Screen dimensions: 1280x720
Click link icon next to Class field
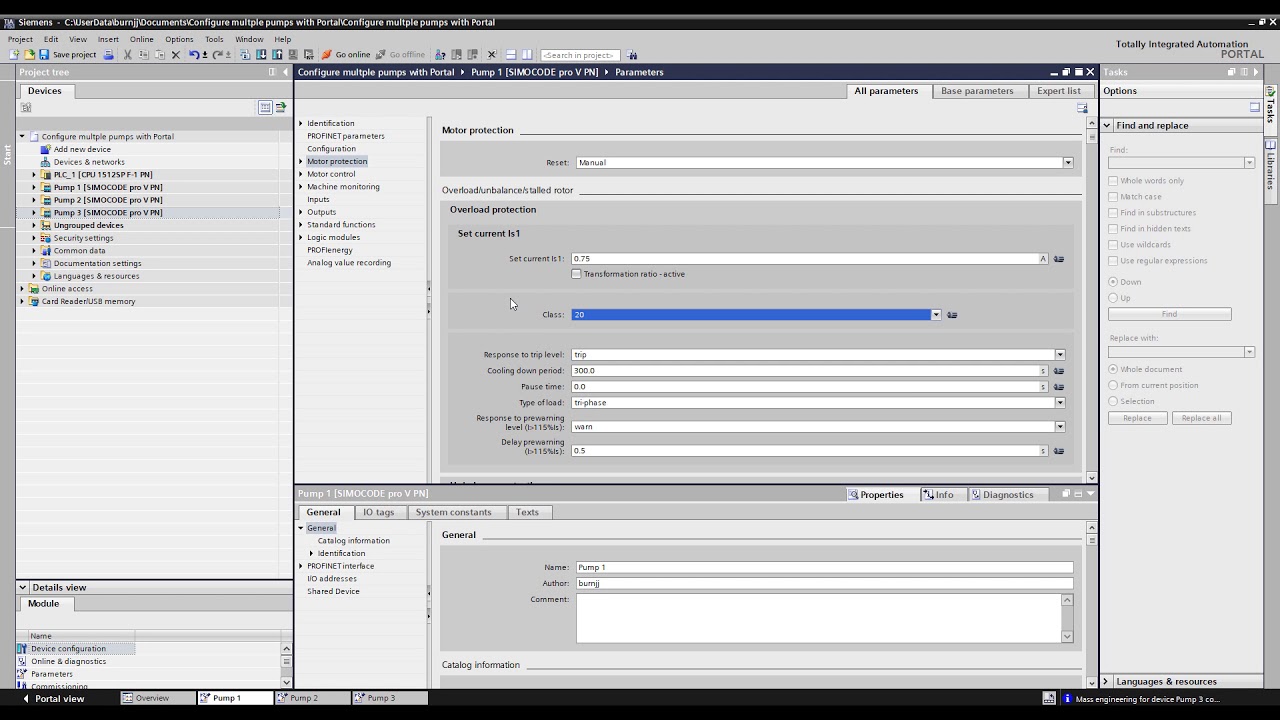(952, 315)
